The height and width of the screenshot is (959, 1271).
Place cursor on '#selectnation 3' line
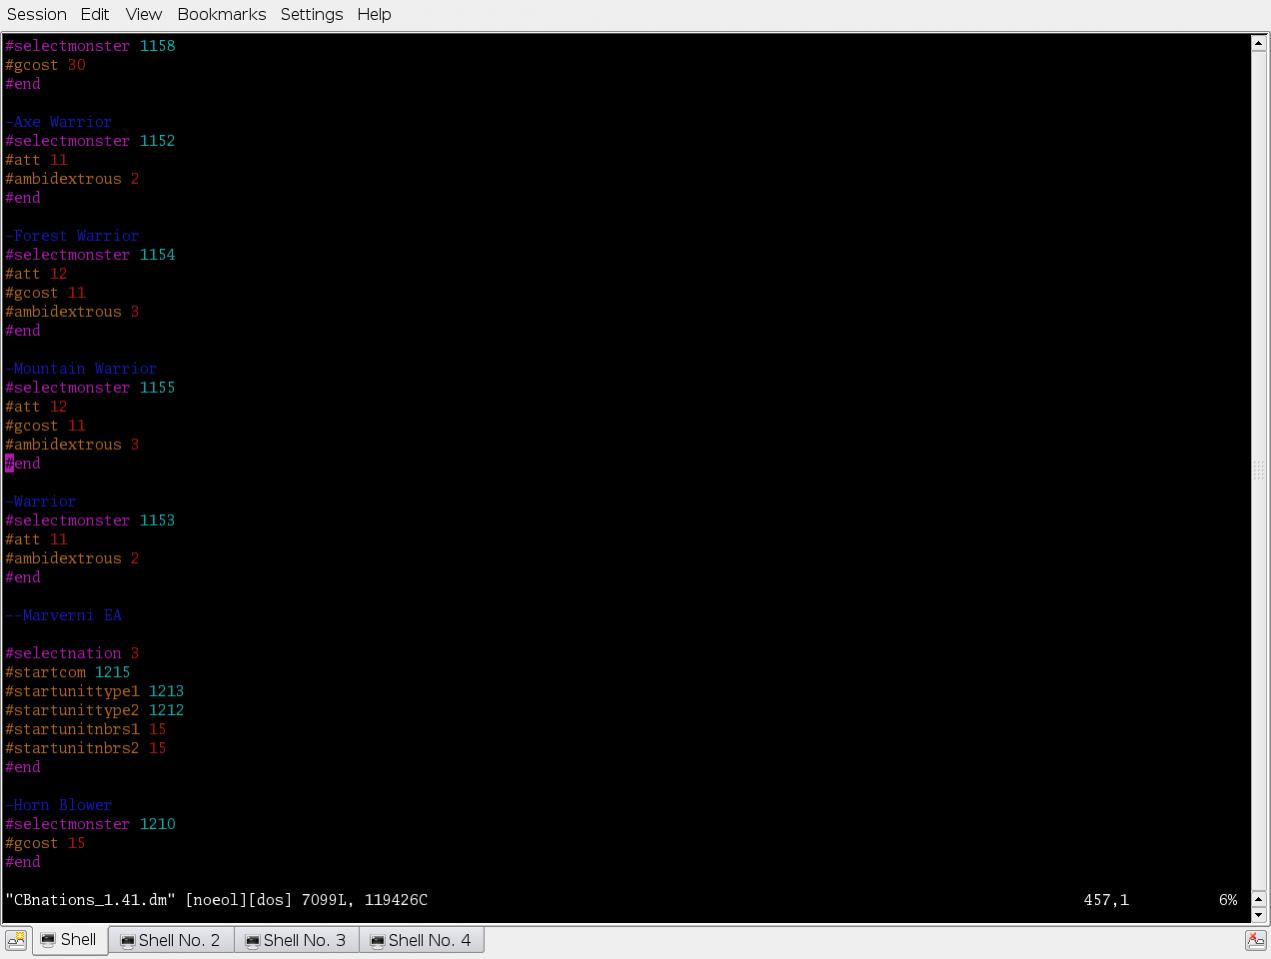tap(72, 653)
